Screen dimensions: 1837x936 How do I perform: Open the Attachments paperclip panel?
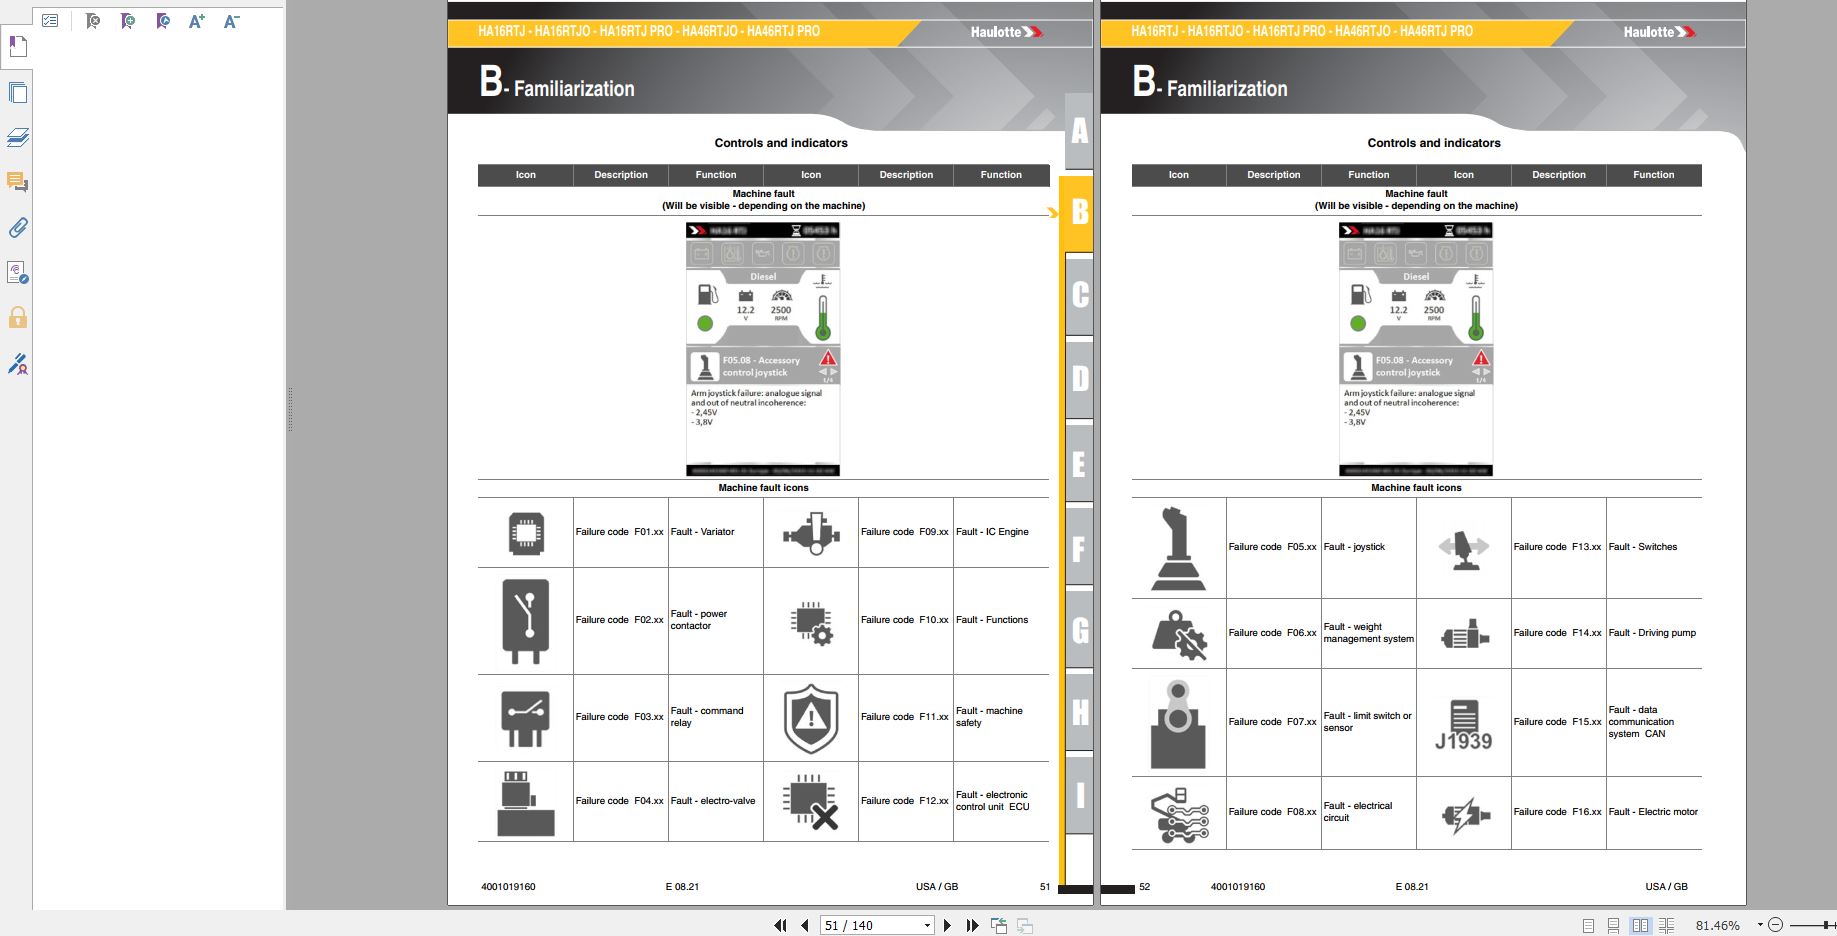coord(17,228)
